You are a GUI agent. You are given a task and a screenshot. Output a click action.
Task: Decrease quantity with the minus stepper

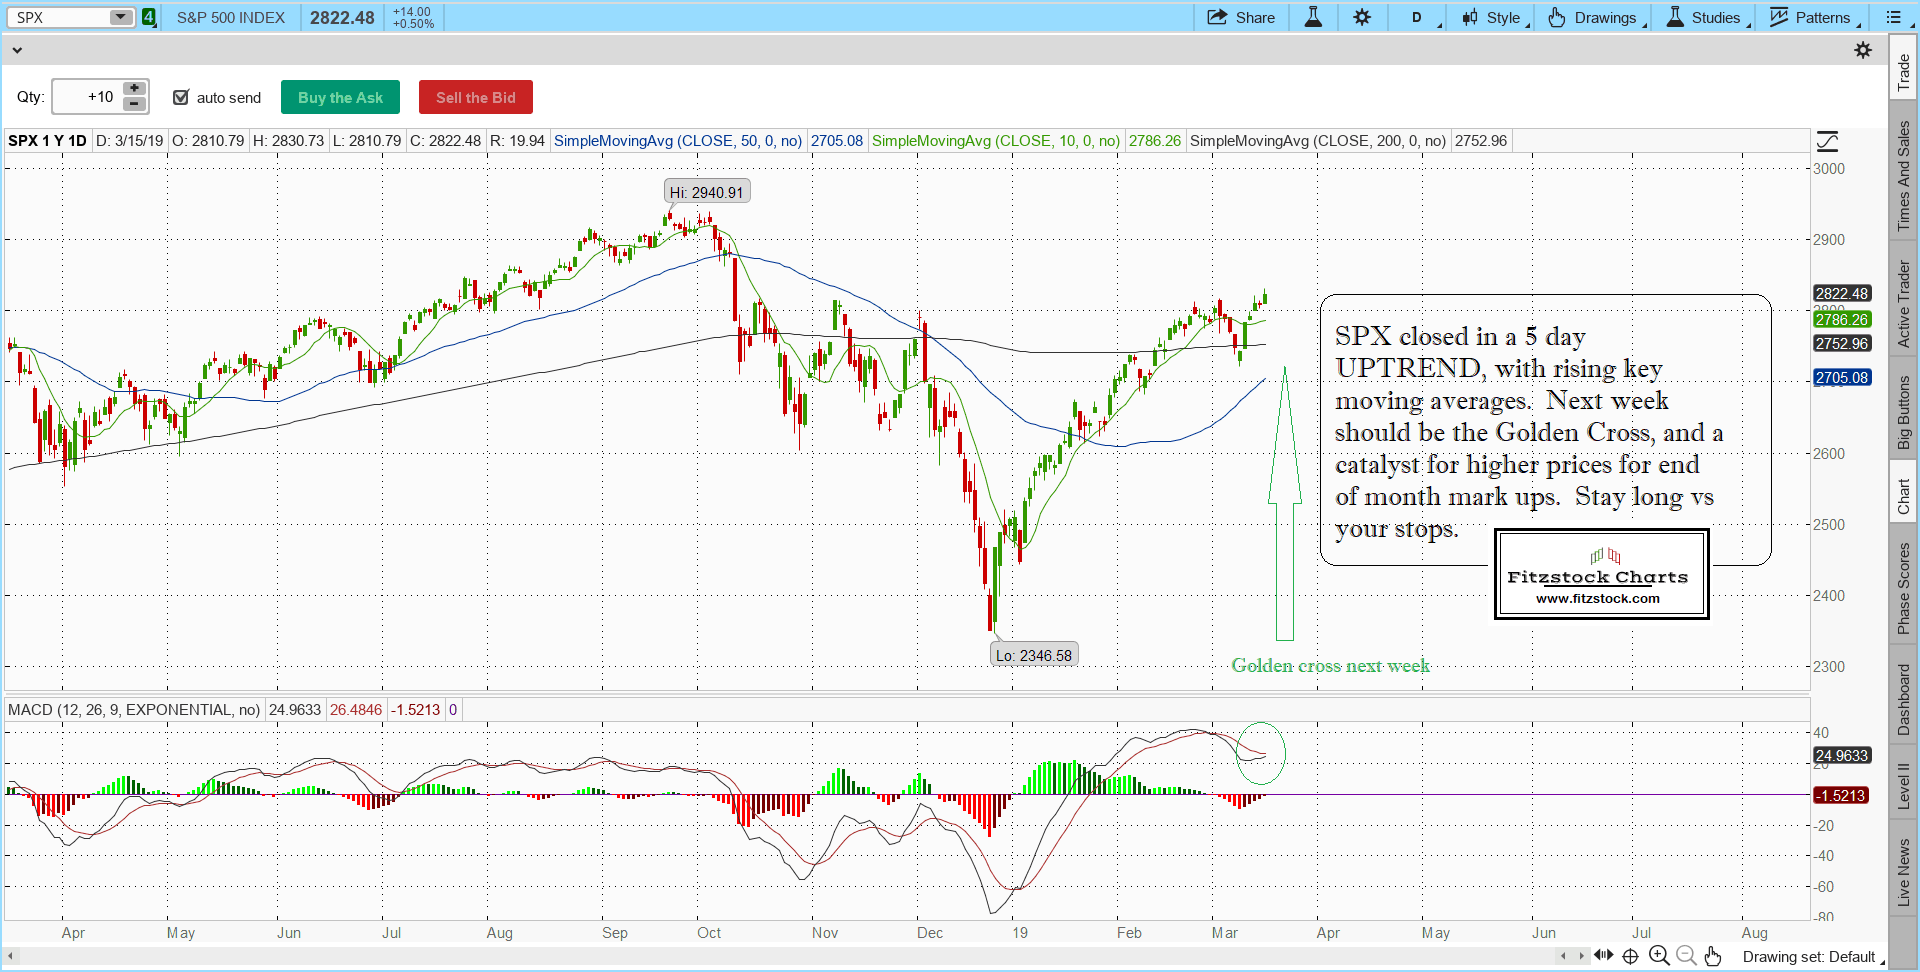pos(134,104)
